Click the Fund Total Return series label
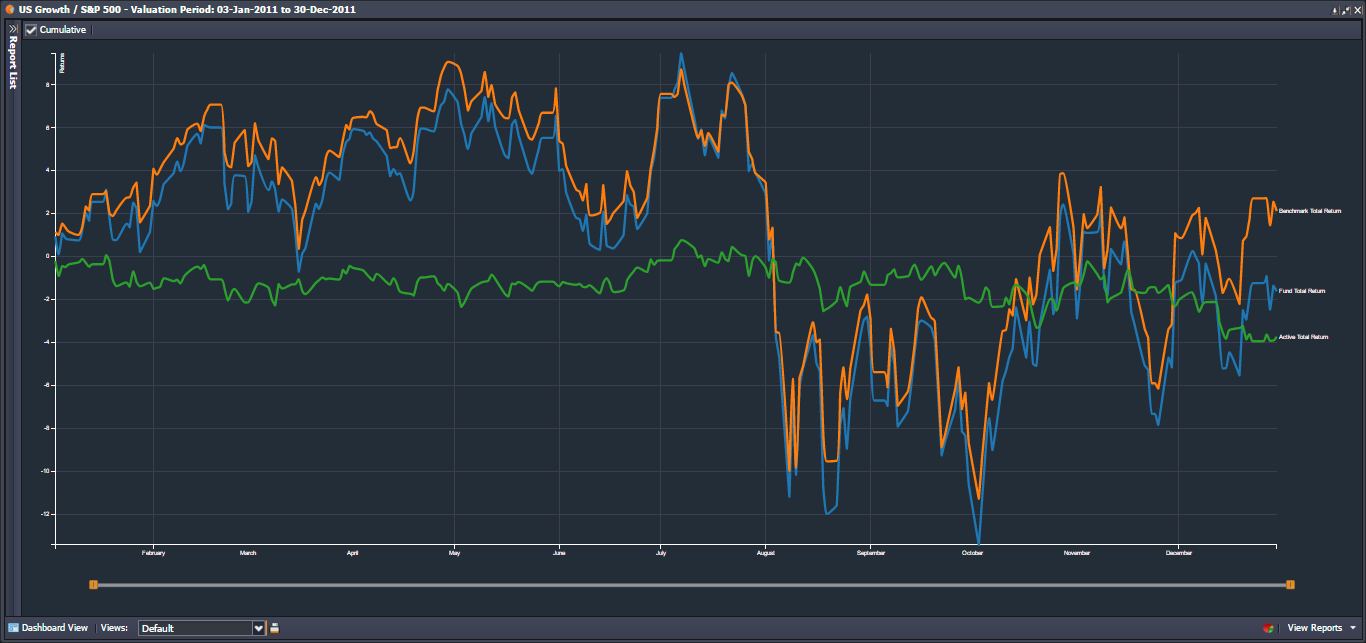 point(1301,291)
